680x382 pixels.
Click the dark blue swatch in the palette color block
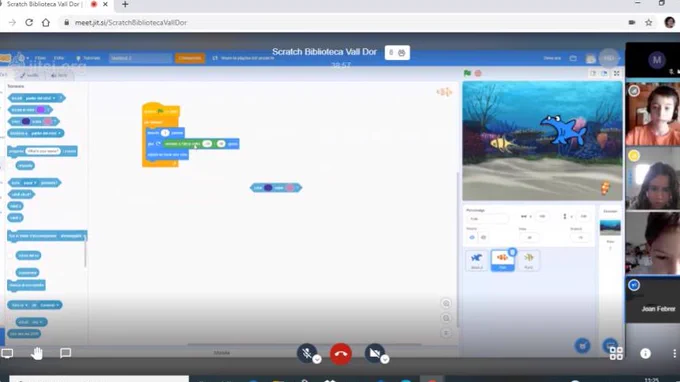pyautogui.click(x=26, y=121)
